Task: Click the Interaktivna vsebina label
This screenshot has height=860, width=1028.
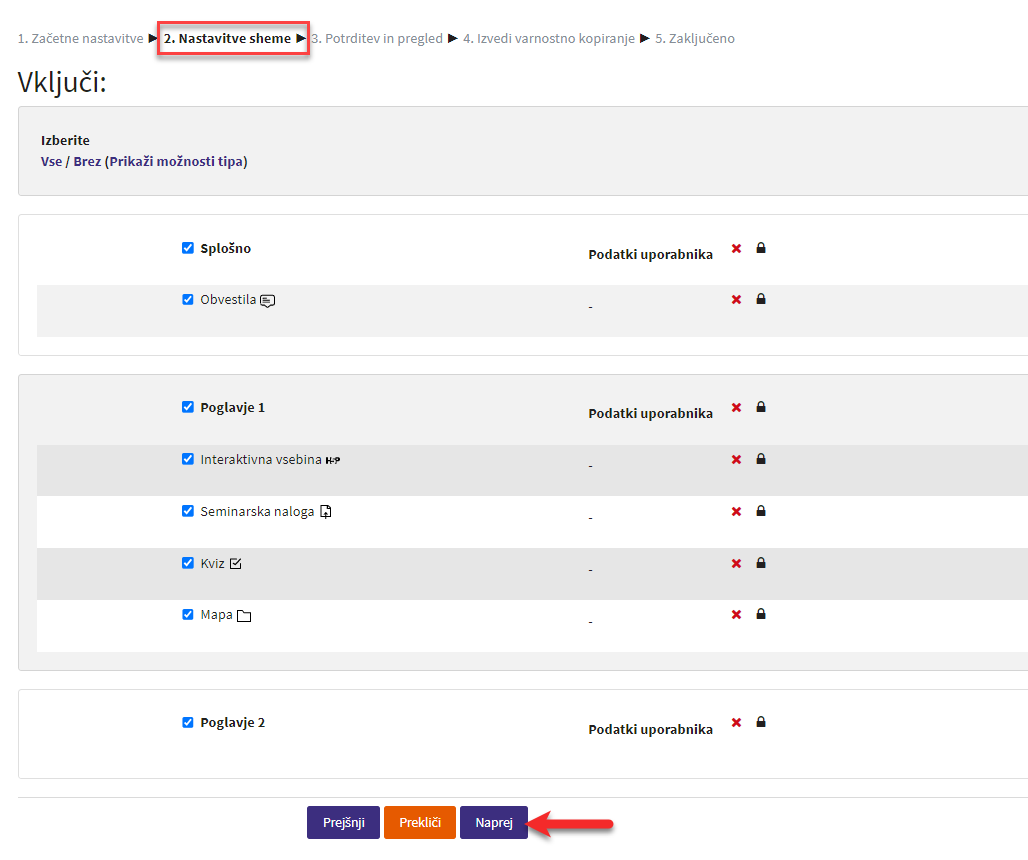Action: point(261,459)
